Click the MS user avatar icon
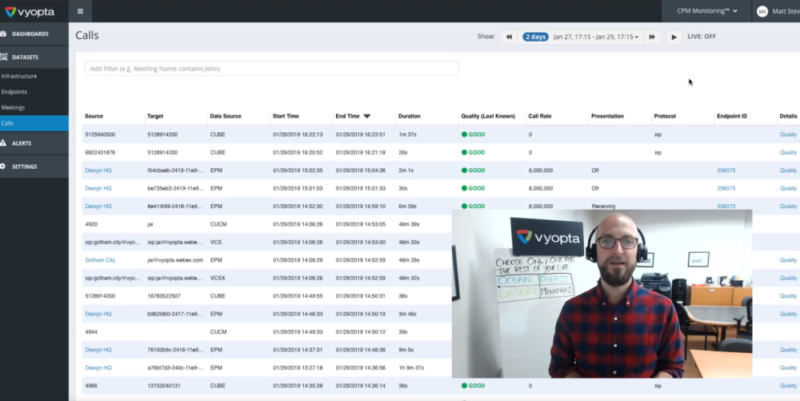The image size is (800, 401). pos(762,11)
